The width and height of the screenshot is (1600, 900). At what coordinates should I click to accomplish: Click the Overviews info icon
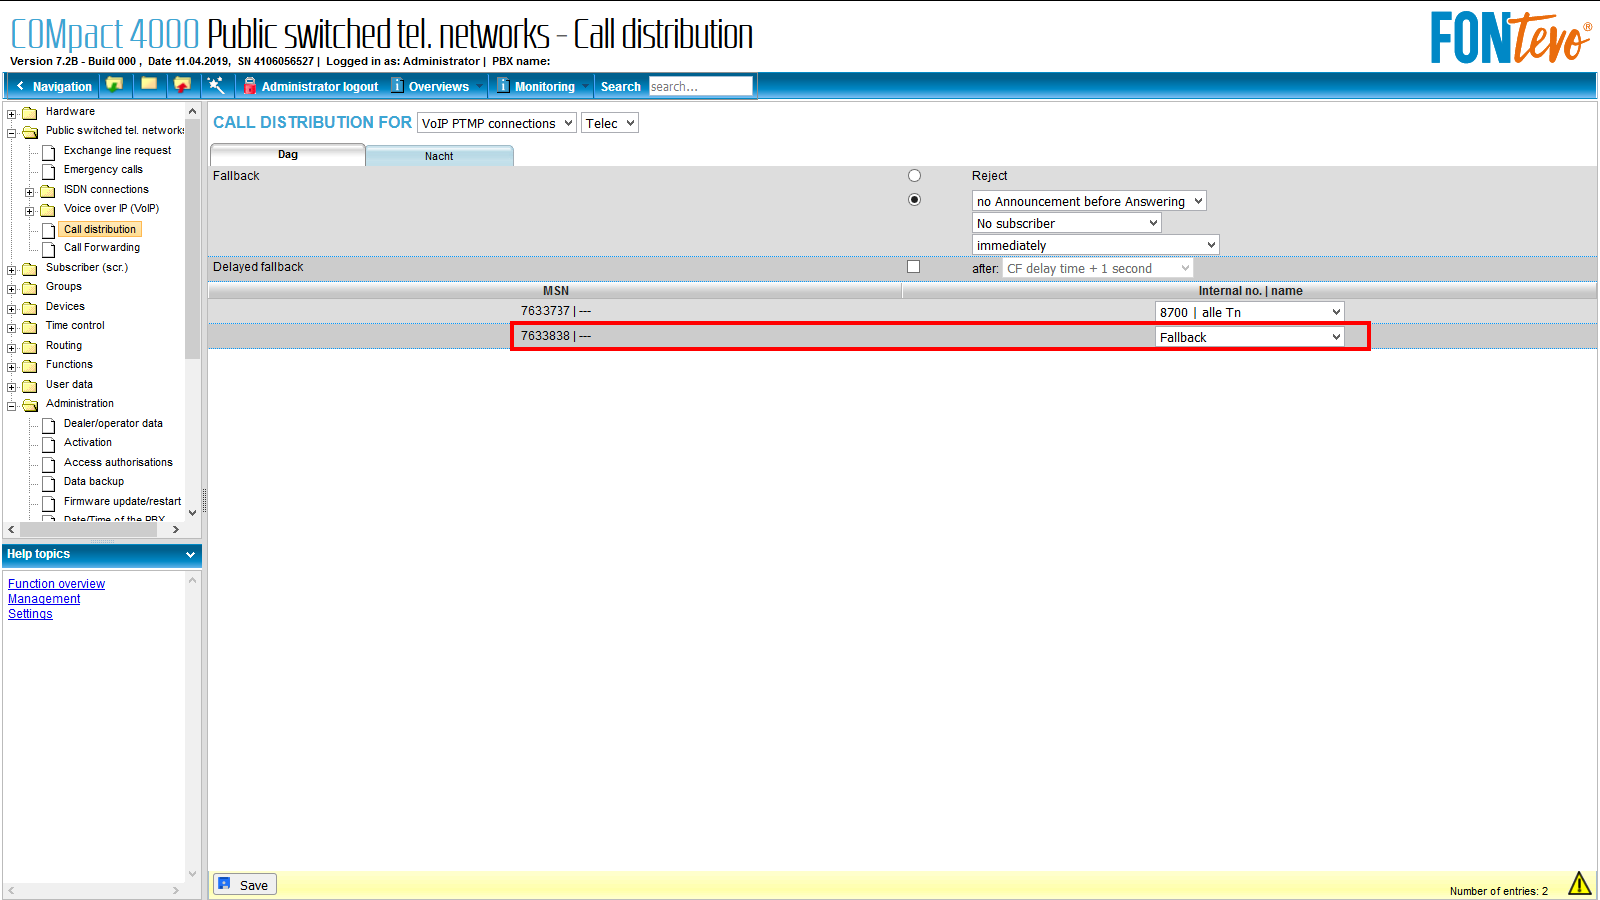[397, 86]
